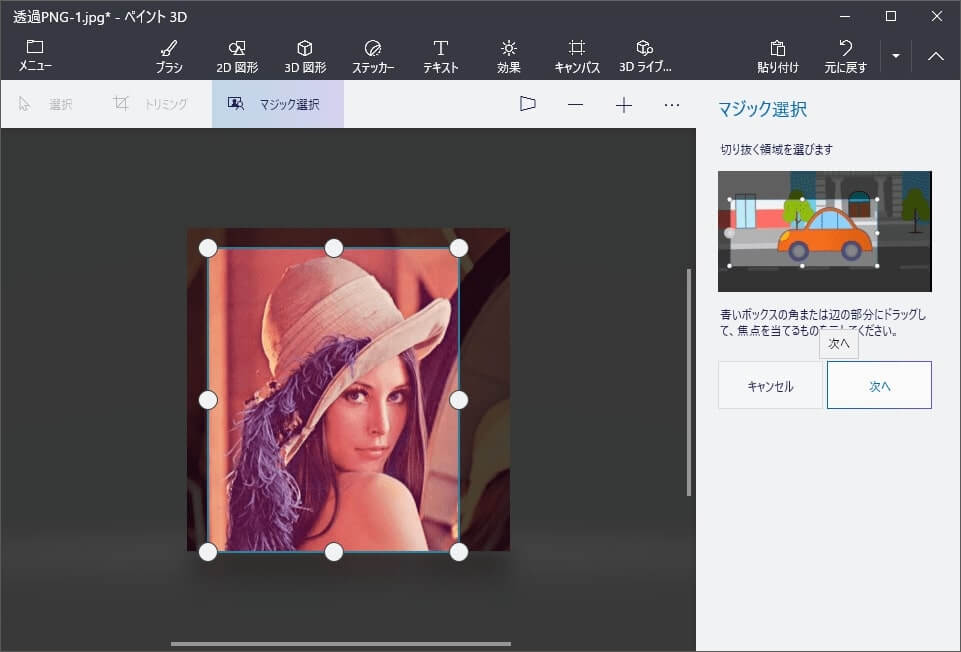Viewport: 961px width, 652px height.
Task: Close the ペイント 3D window
Action: 936,17
